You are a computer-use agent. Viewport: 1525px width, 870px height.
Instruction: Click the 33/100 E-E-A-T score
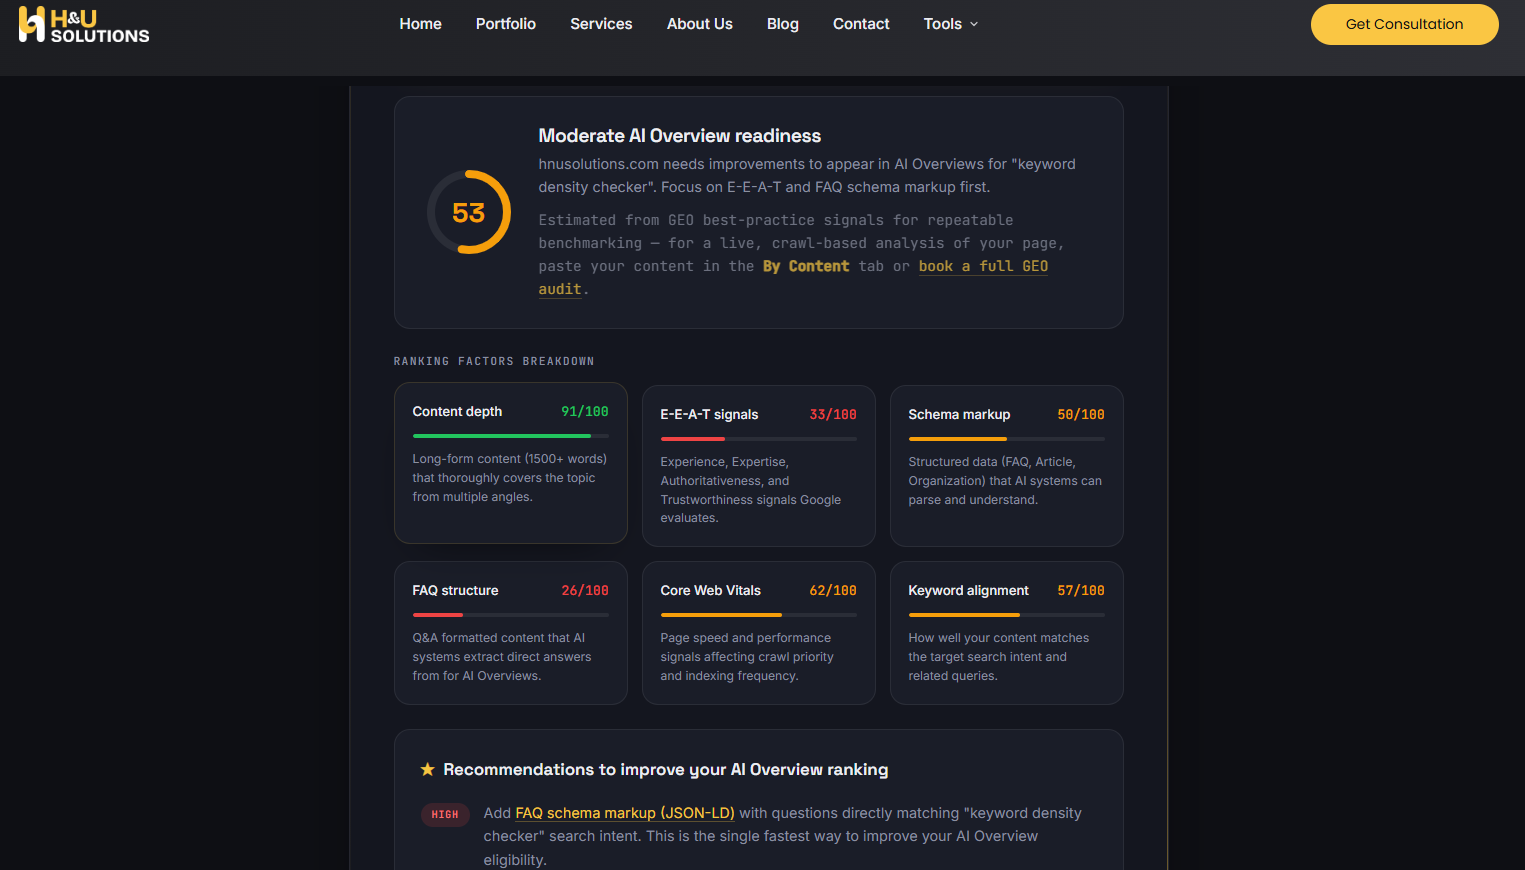[x=833, y=414]
